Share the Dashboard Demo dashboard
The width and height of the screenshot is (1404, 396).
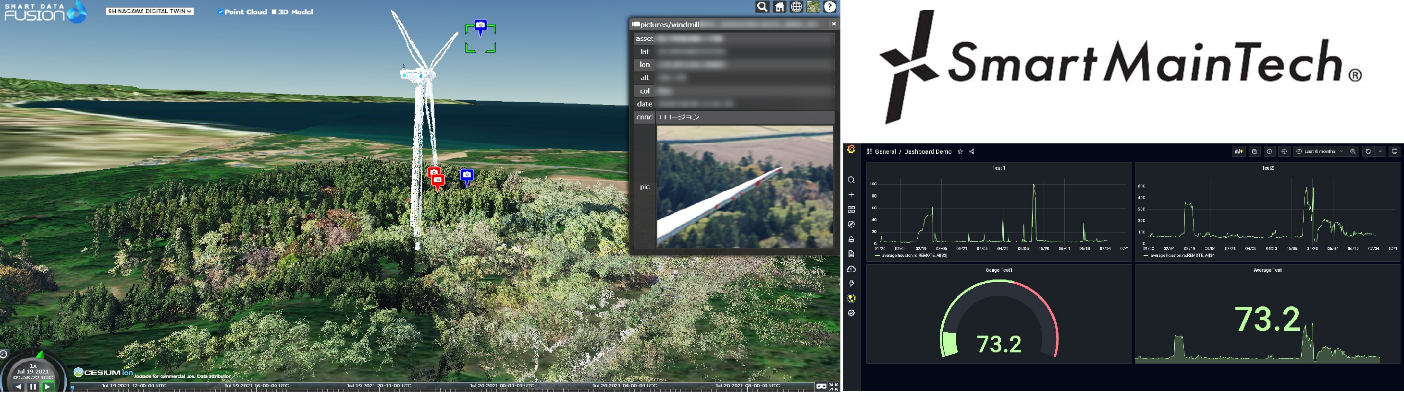[x=972, y=151]
